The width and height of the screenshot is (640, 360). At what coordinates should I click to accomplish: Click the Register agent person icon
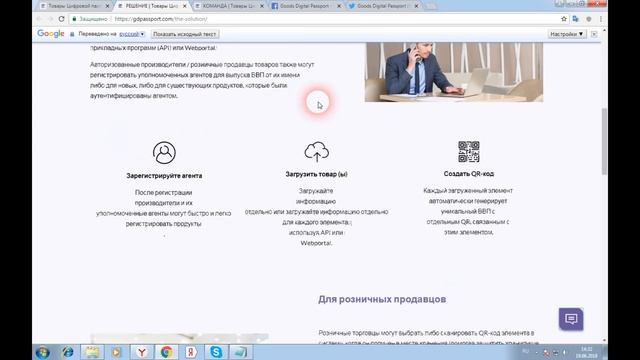click(x=164, y=153)
